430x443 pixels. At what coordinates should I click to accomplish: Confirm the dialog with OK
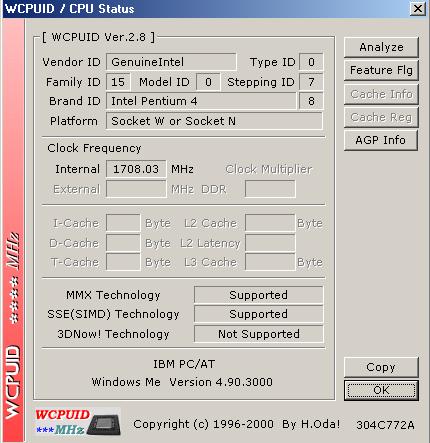[381, 390]
